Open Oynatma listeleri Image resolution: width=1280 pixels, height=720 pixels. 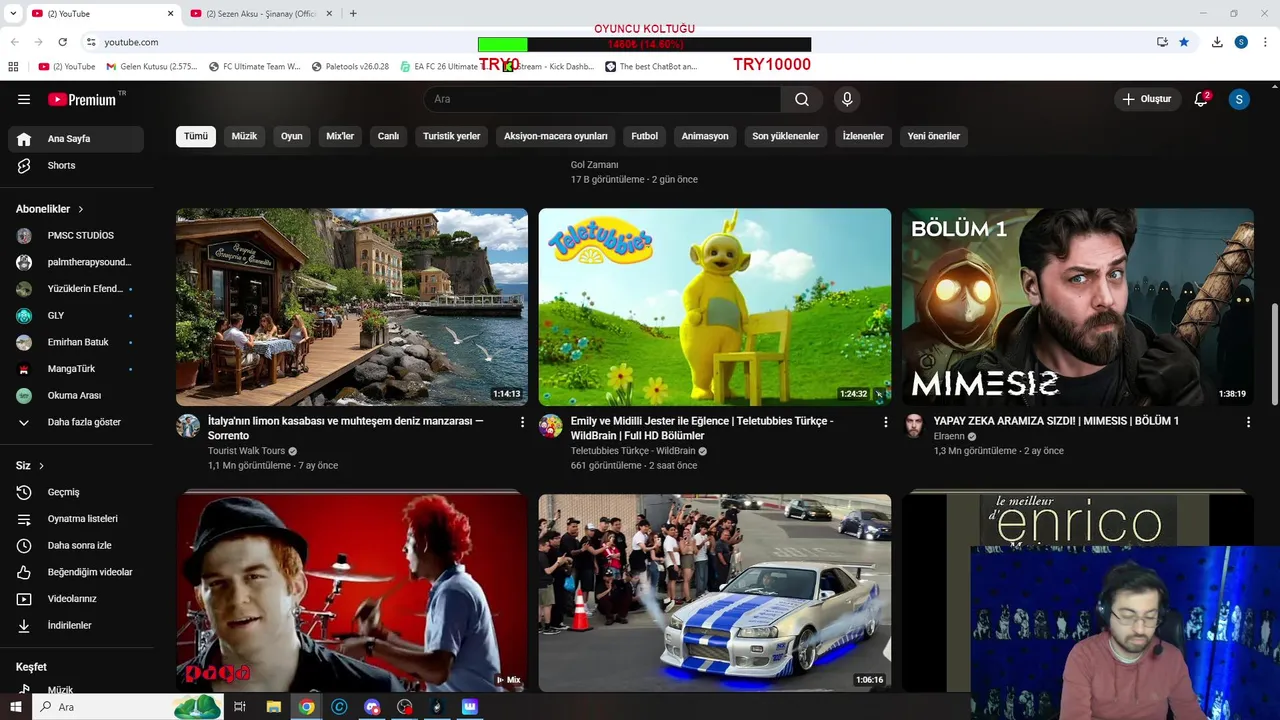point(76,519)
